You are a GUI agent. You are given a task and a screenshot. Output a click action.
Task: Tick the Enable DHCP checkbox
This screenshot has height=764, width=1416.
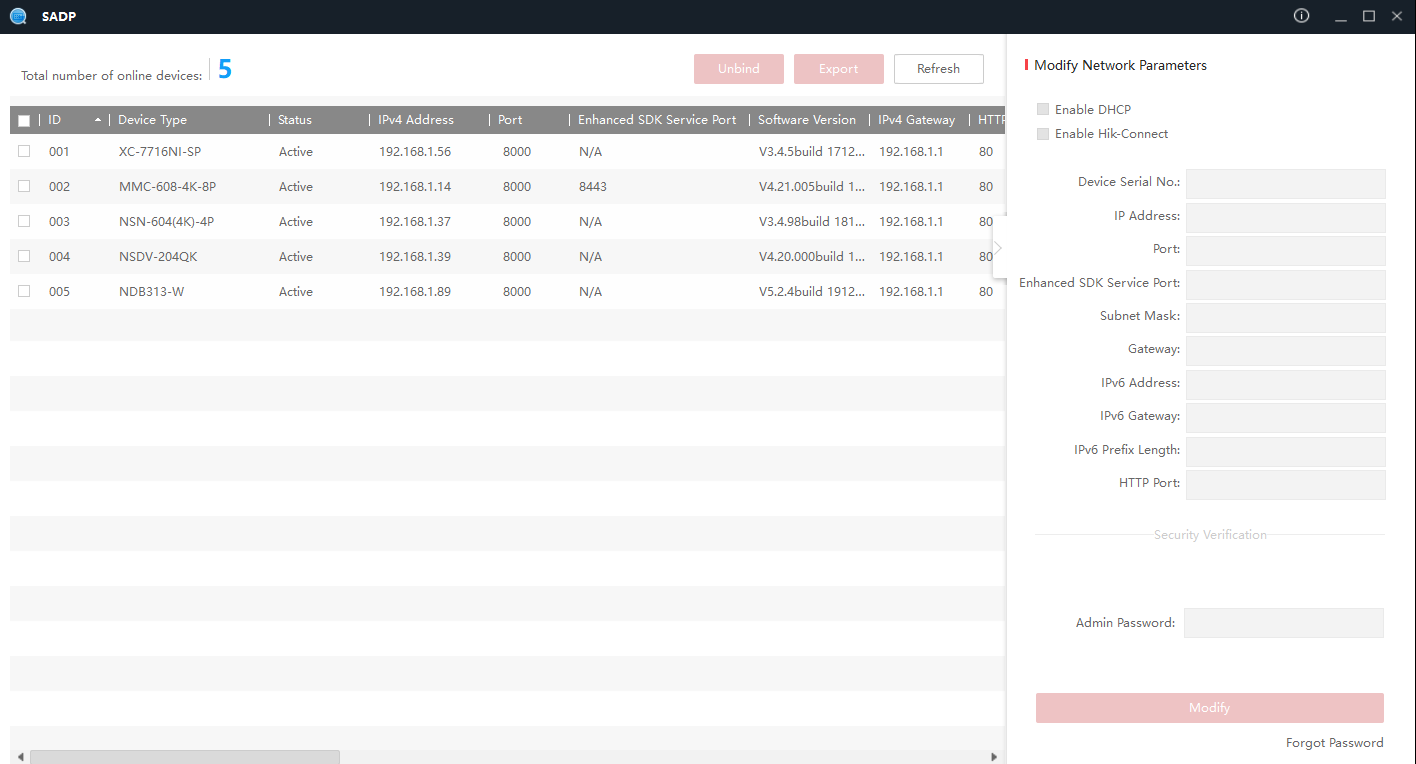click(x=1043, y=110)
